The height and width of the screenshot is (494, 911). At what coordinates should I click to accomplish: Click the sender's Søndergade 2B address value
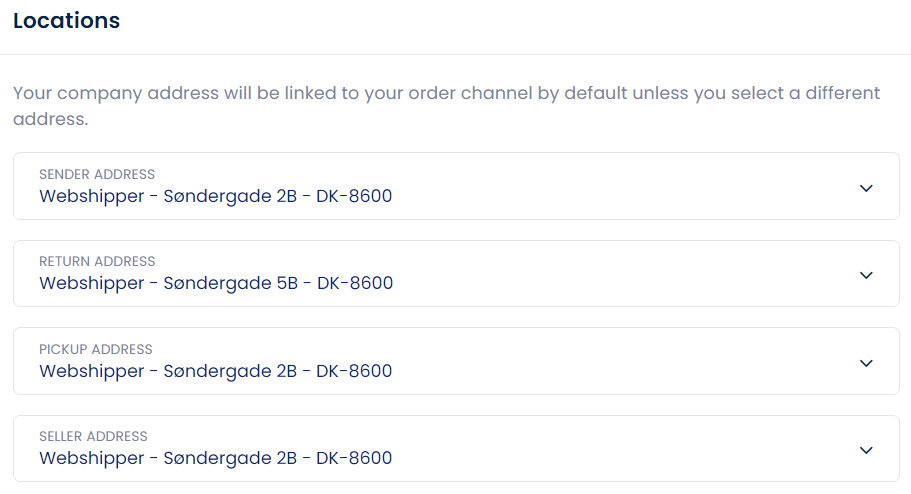[x=215, y=196]
